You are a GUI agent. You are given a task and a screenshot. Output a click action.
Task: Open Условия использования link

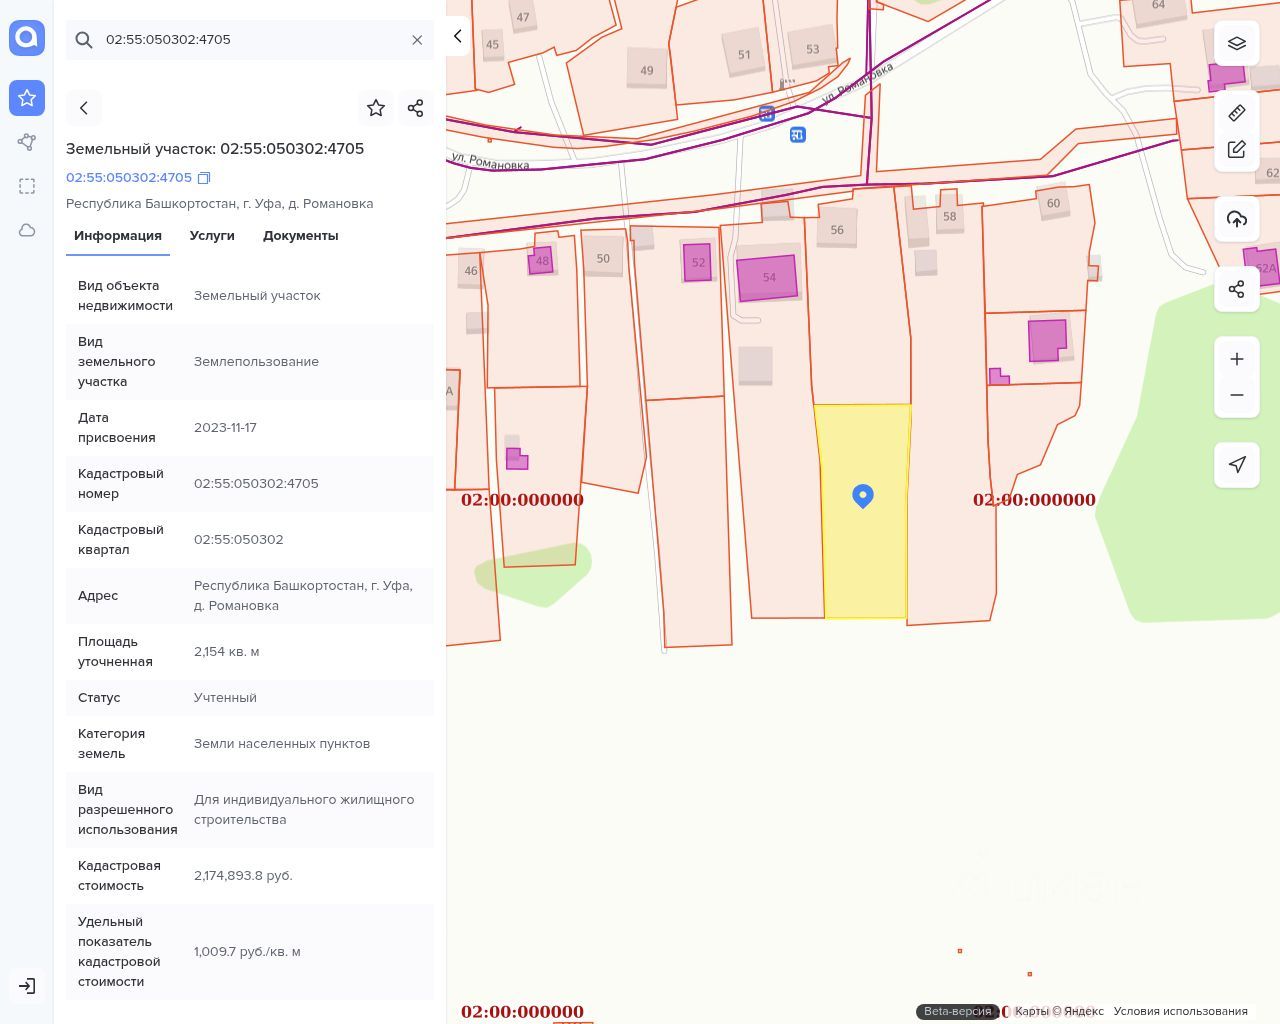(1180, 1011)
